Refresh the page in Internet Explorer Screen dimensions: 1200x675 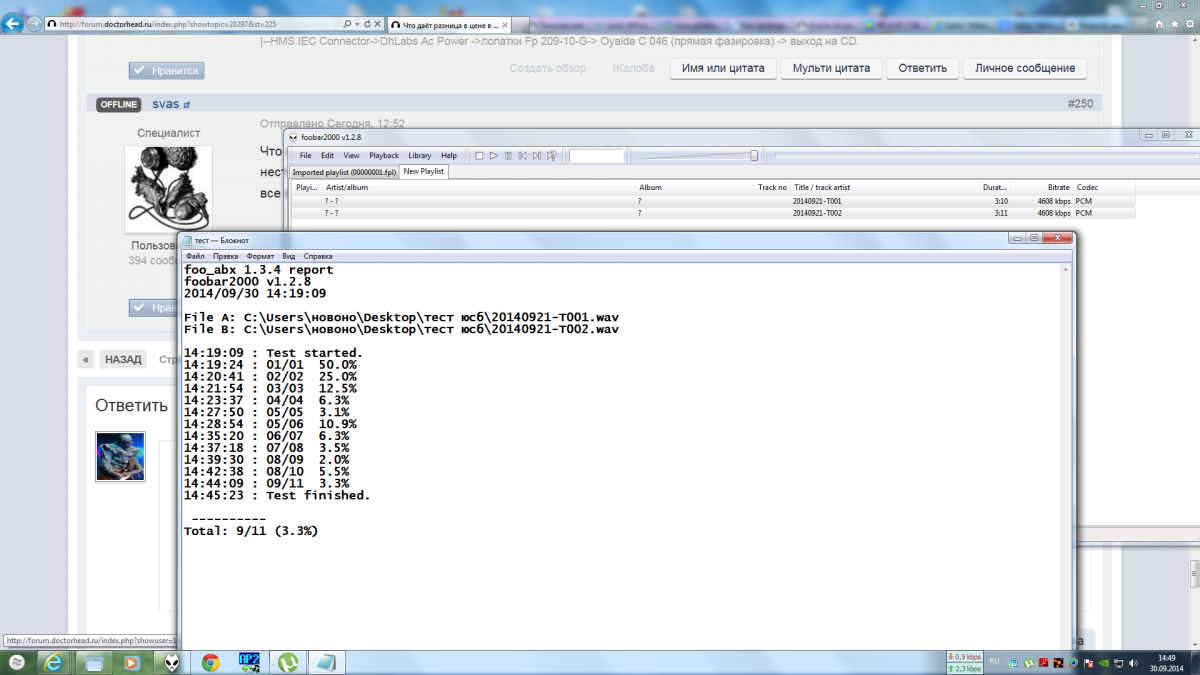[366, 23]
